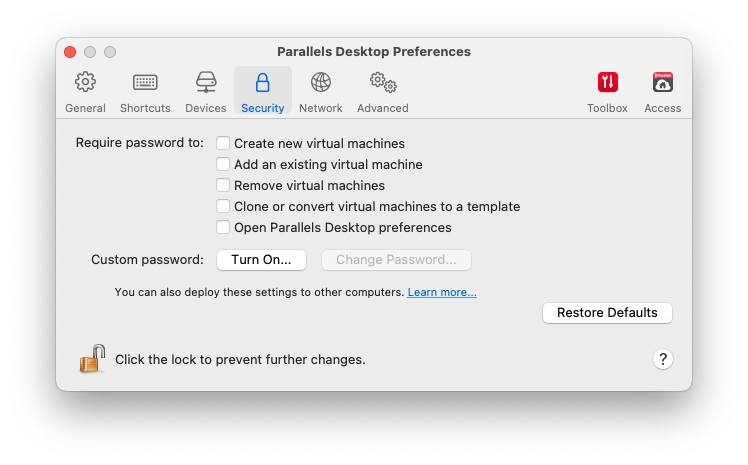Open help with the question mark button

tap(663, 359)
